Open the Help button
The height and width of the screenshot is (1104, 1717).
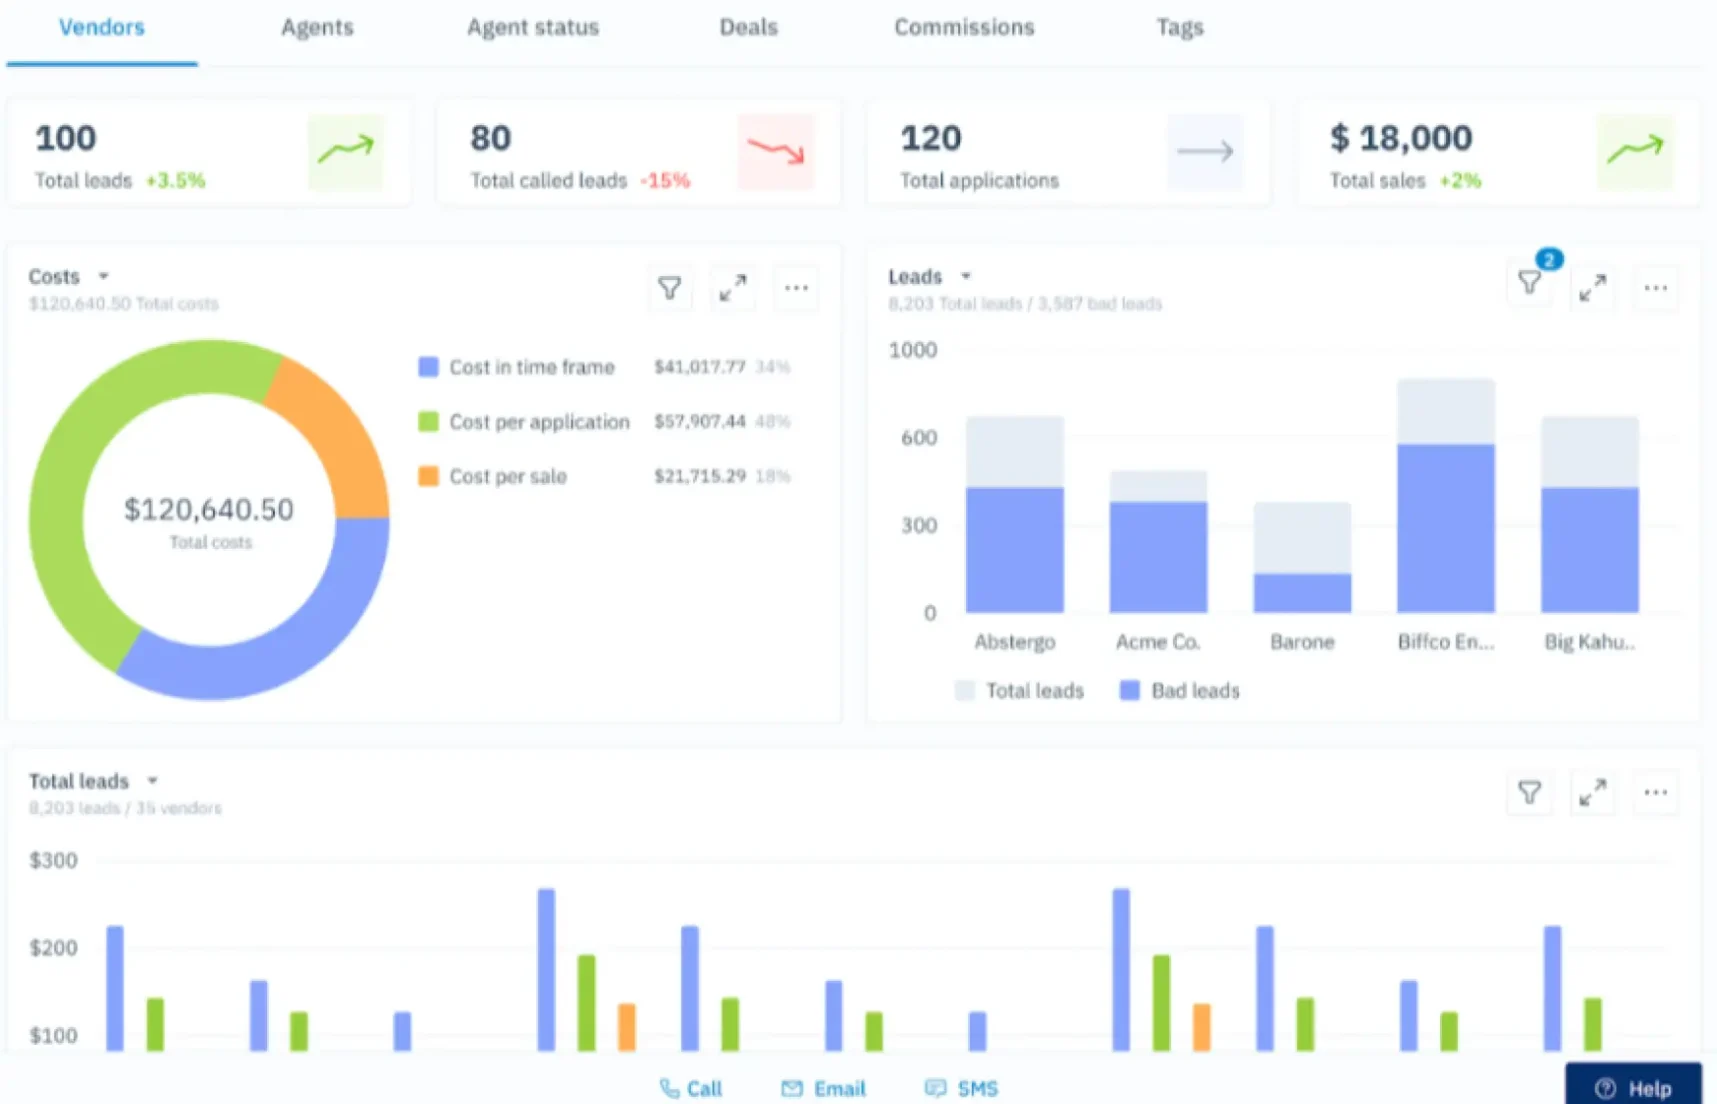coord(1633,1086)
